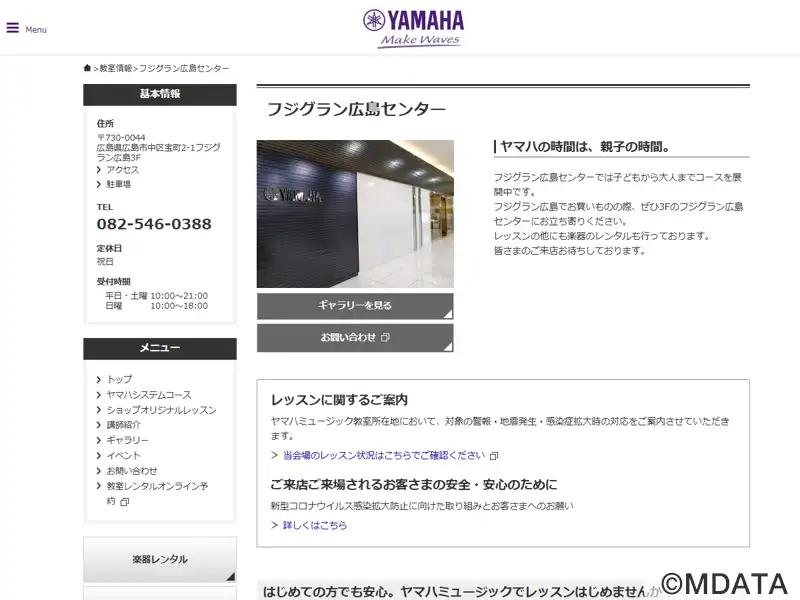800x600 pixels.
Task: Select 講師紹介 in the sidebar menu
Action: tap(123, 425)
